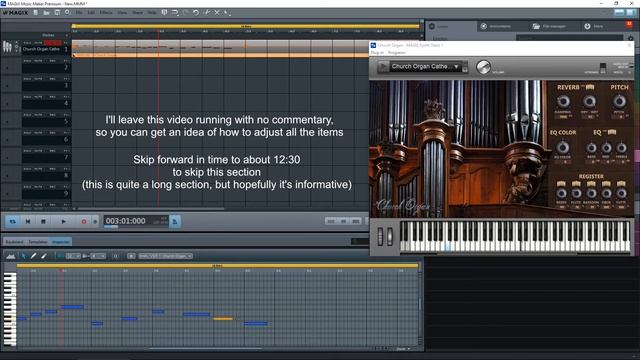This screenshot has width=640, height=360.
Task: Open the Program menu in the organ window
Action: pyautogui.click(x=397, y=53)
